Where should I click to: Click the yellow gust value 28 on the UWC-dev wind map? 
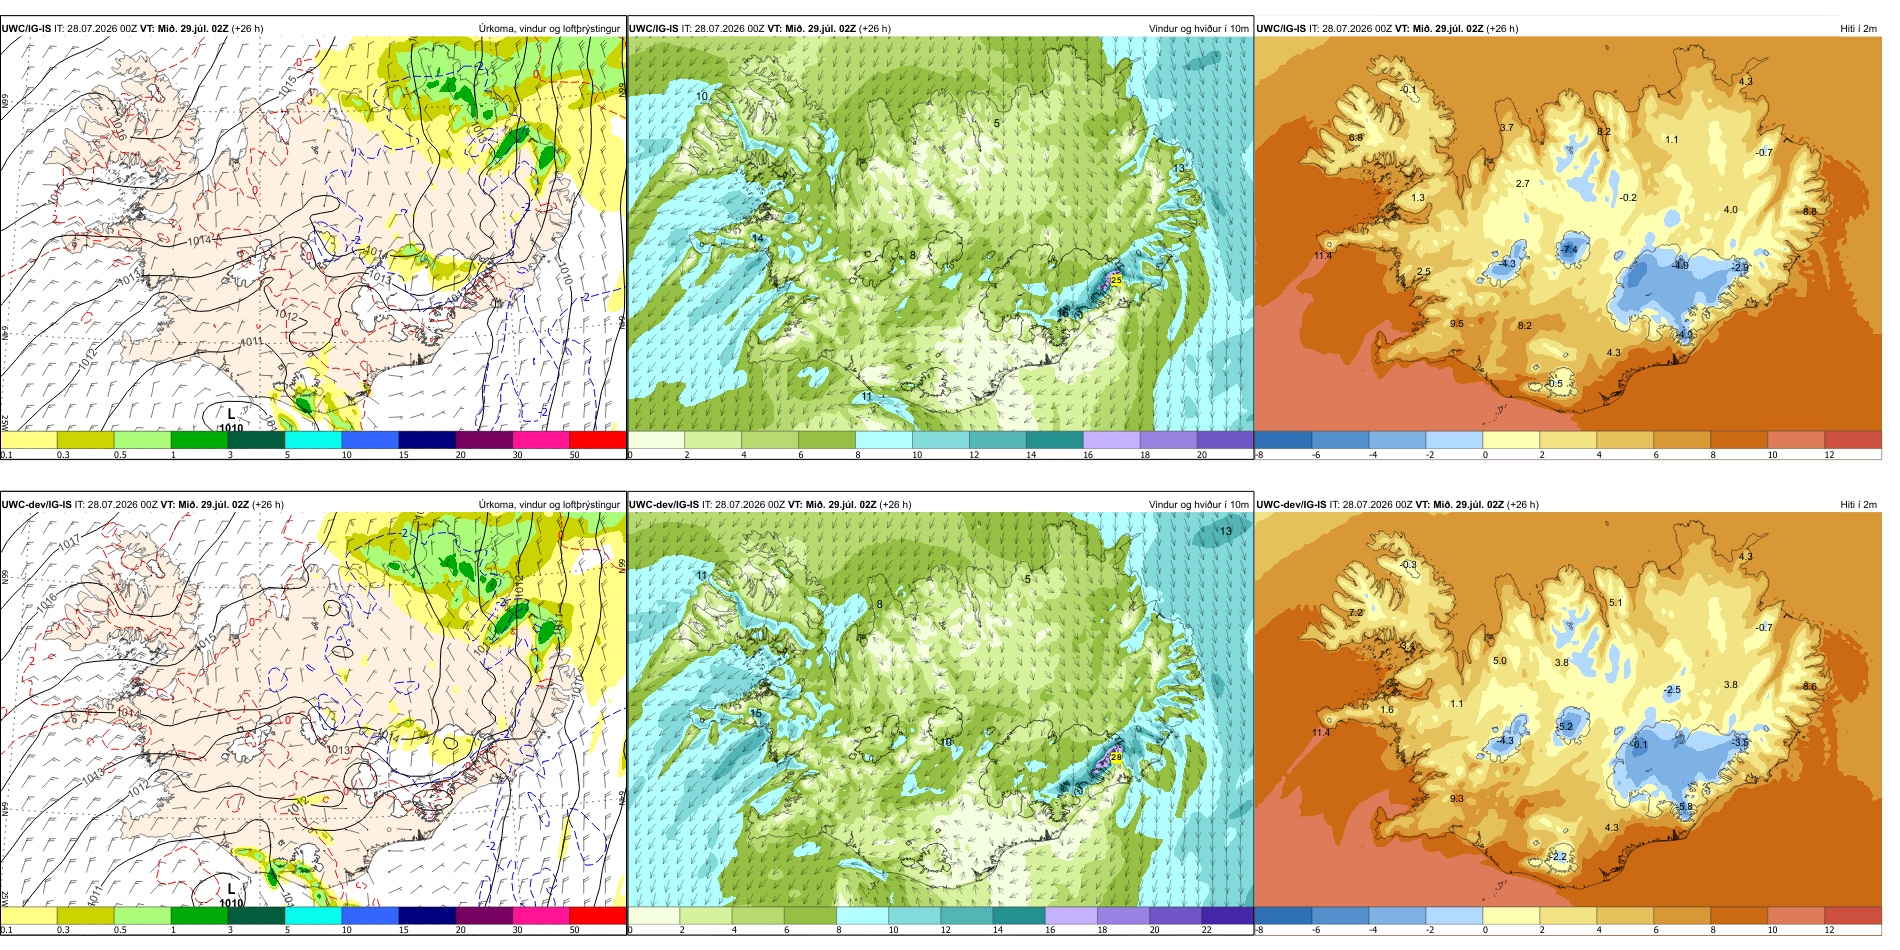1116,757
